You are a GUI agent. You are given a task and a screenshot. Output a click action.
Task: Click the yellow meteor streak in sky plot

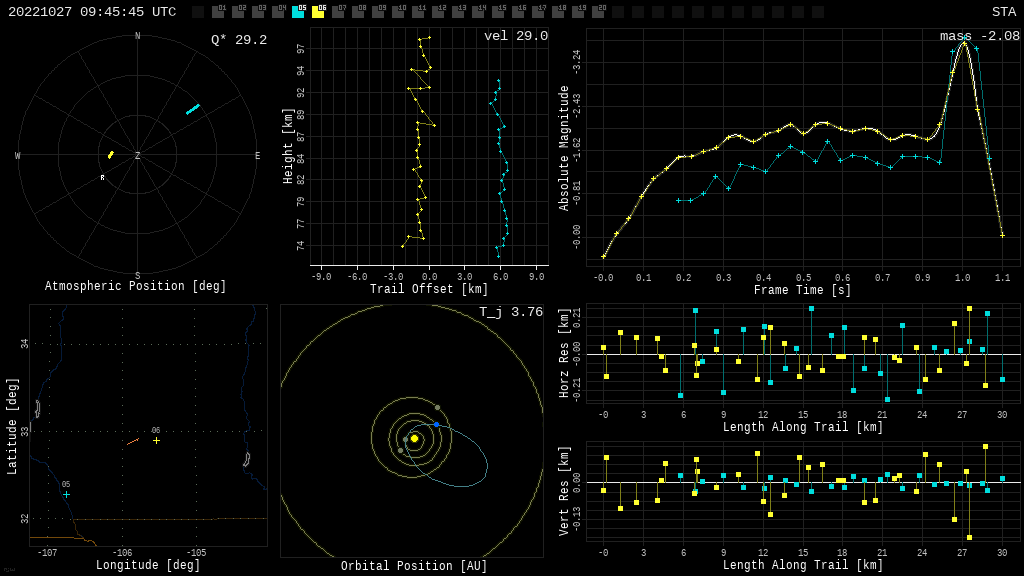pos(110,155)
